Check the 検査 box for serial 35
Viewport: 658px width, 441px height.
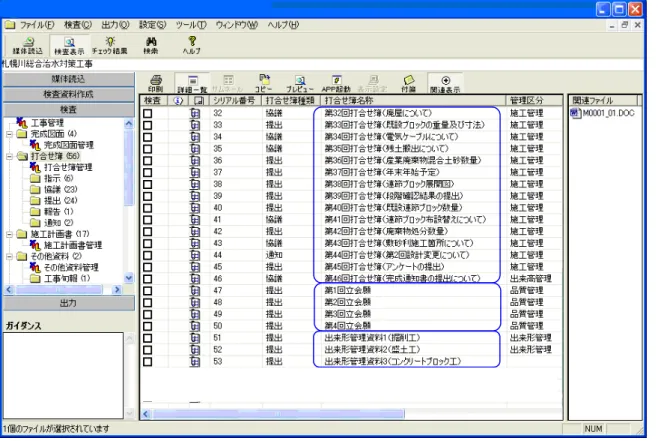[x=148, y=149]
